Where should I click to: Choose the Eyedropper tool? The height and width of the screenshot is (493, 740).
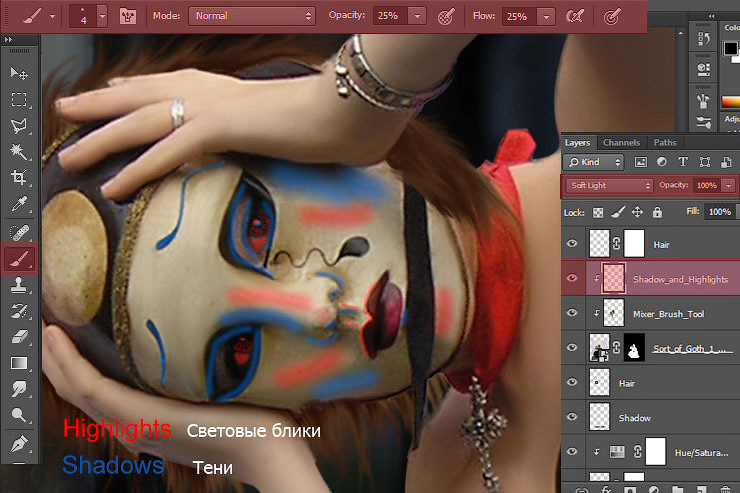(x=19, y=205)
